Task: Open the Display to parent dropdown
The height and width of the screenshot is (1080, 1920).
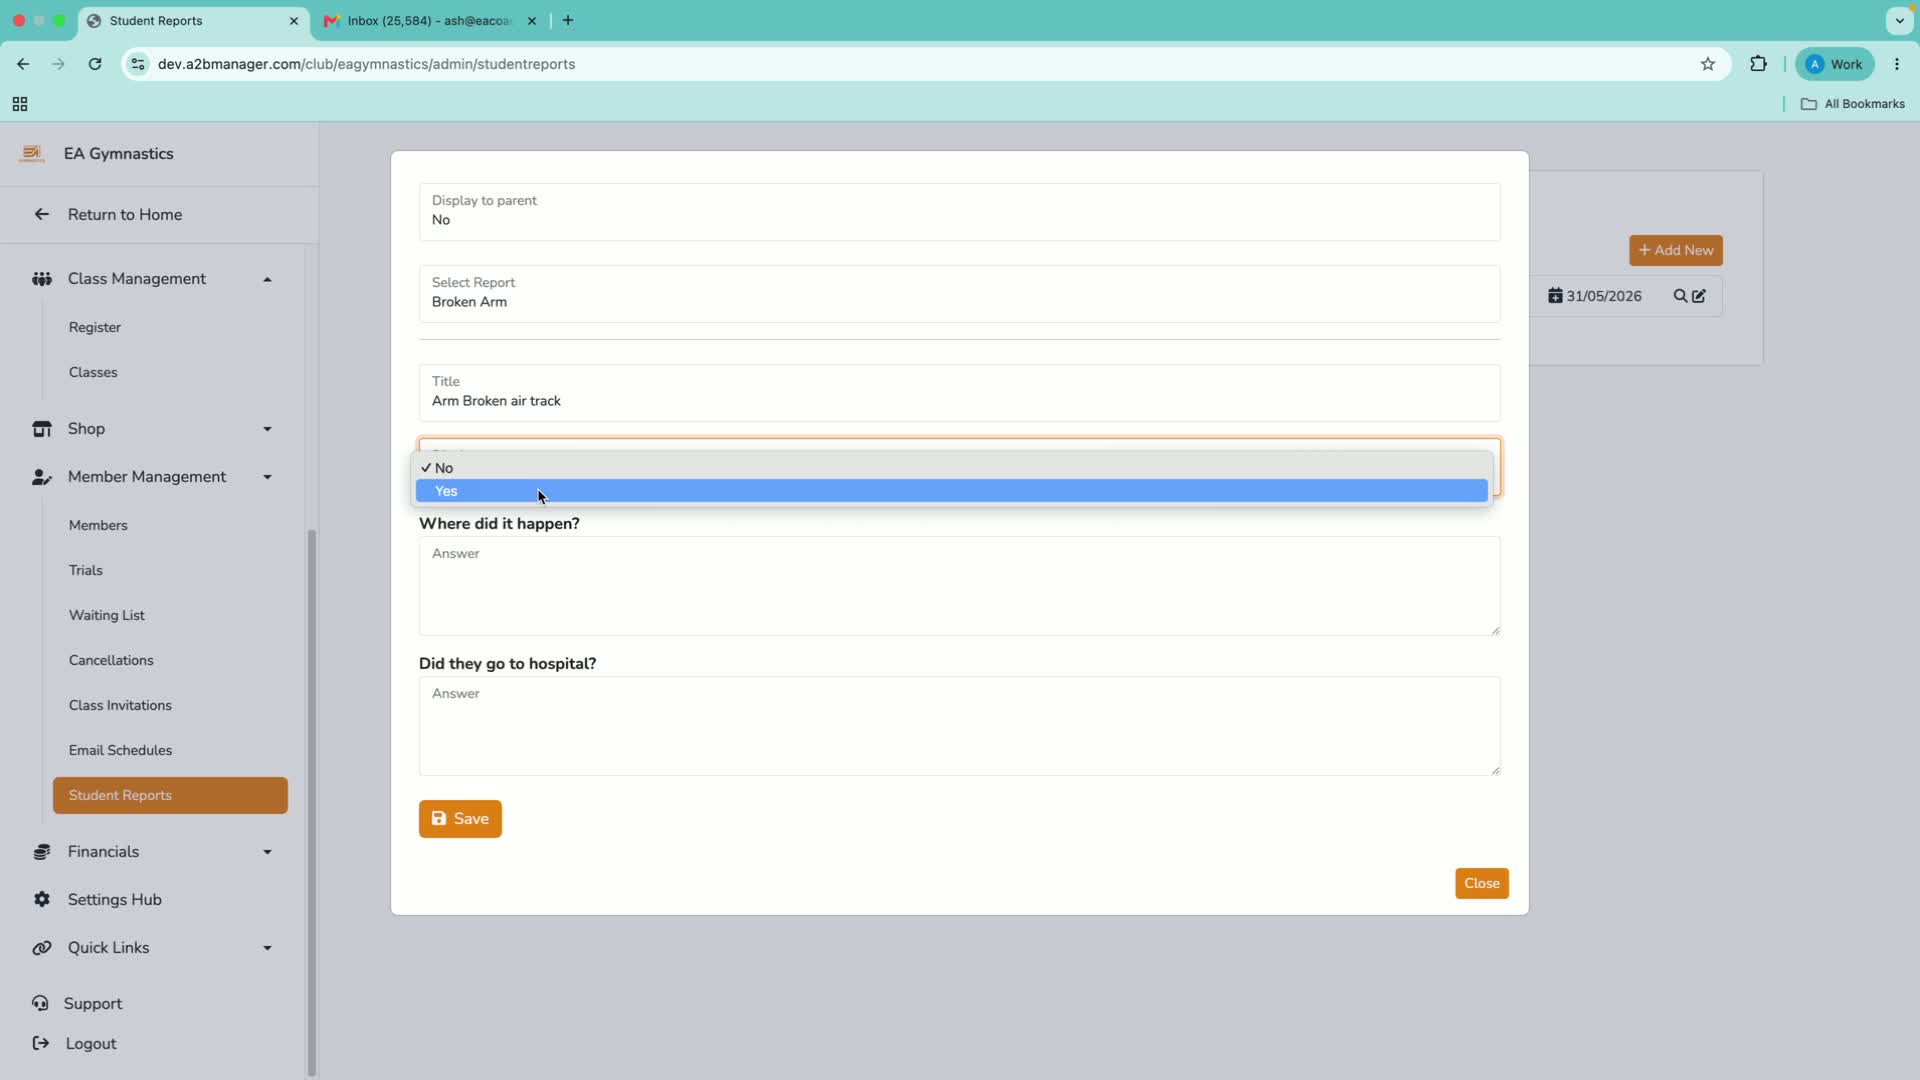Action: 959,211
